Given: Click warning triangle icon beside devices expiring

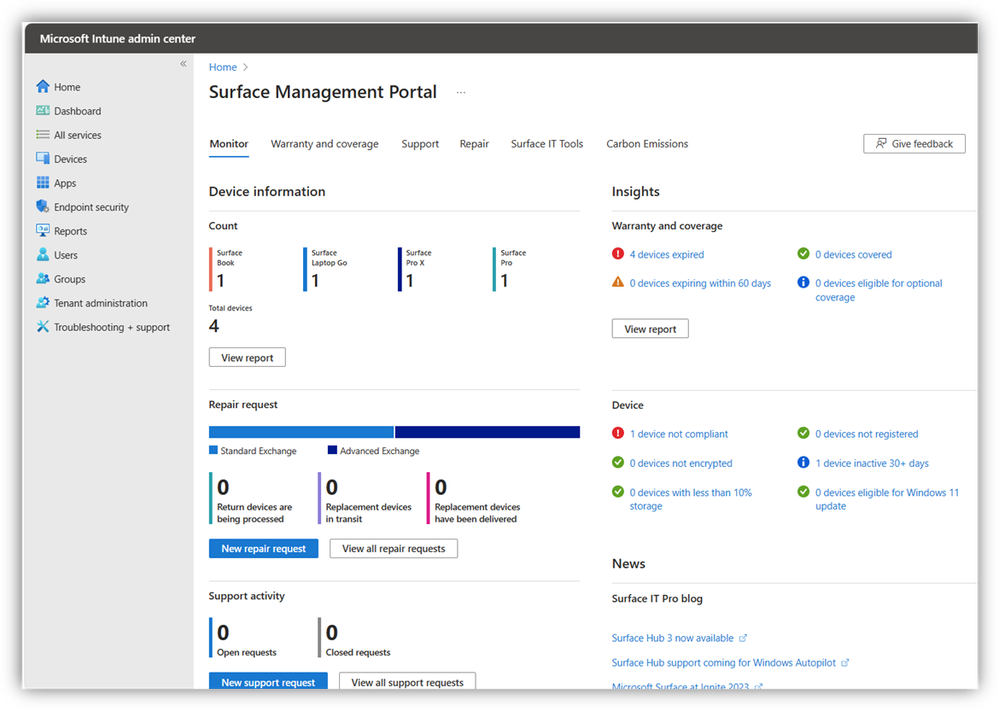Looking at the screenshot, I should 618,282.
